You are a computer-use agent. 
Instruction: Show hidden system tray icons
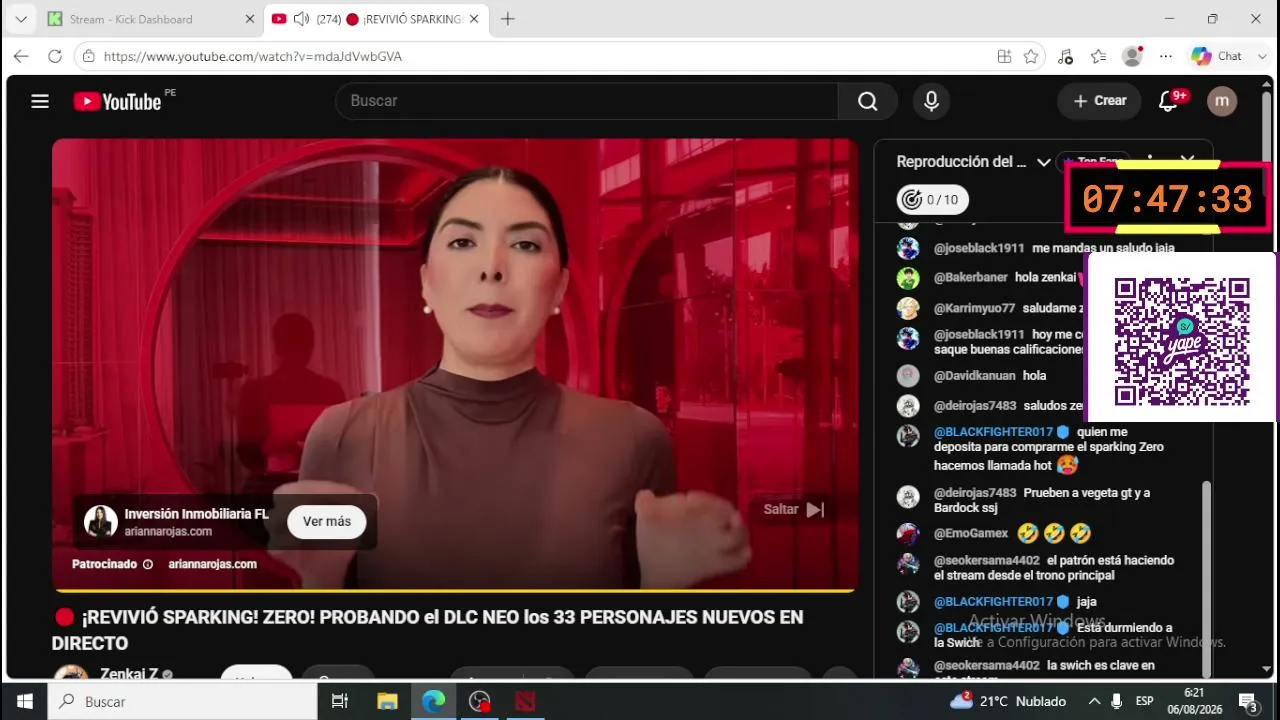click(x=1094, y=701)
